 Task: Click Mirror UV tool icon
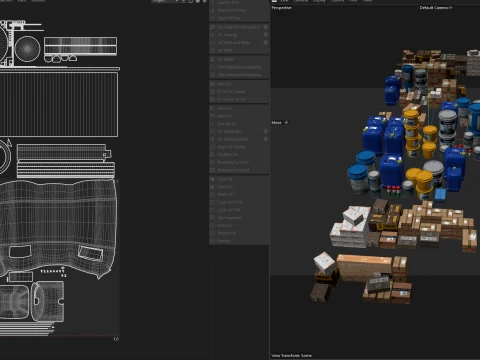coord(213,84)
